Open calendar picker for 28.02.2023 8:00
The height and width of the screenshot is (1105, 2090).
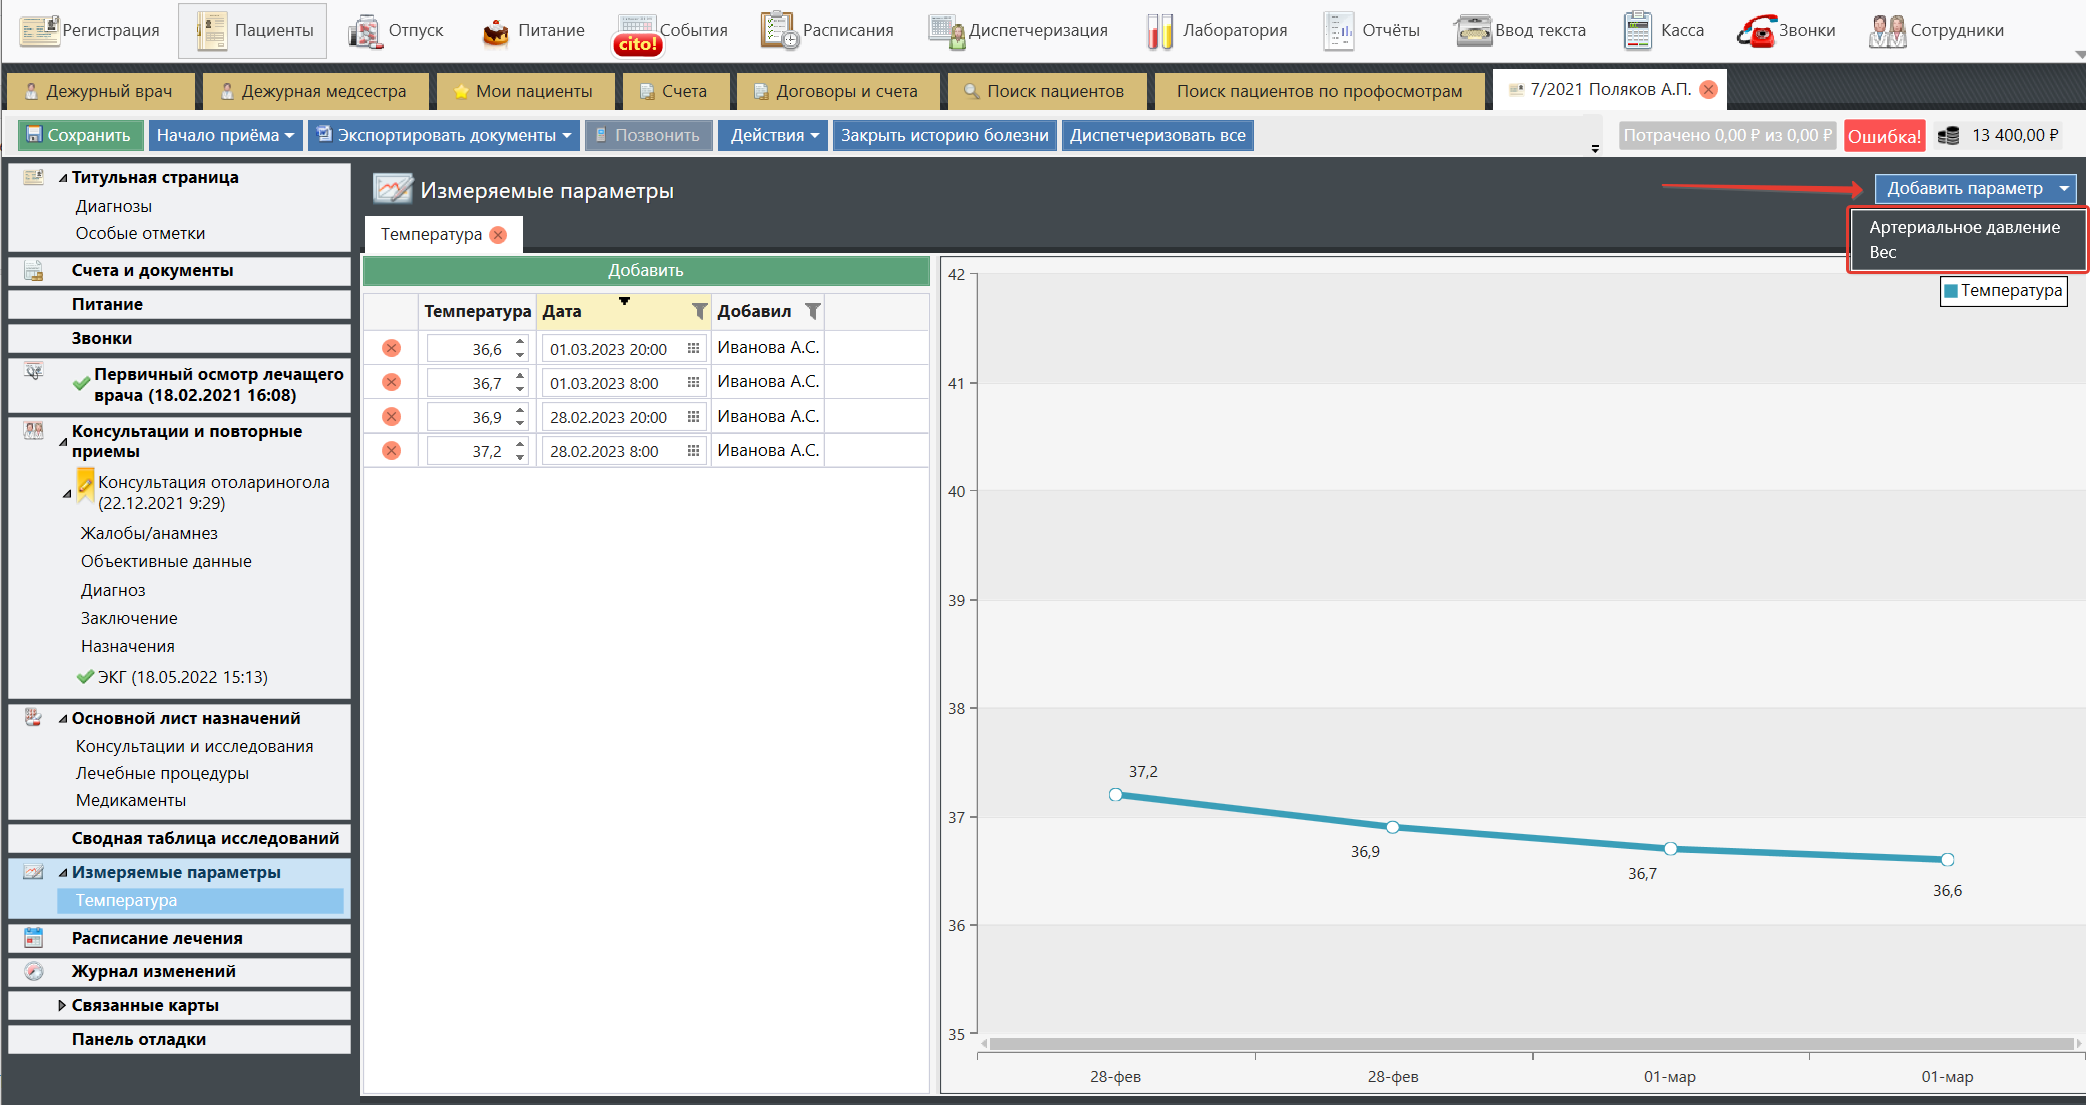coord(693,451)
